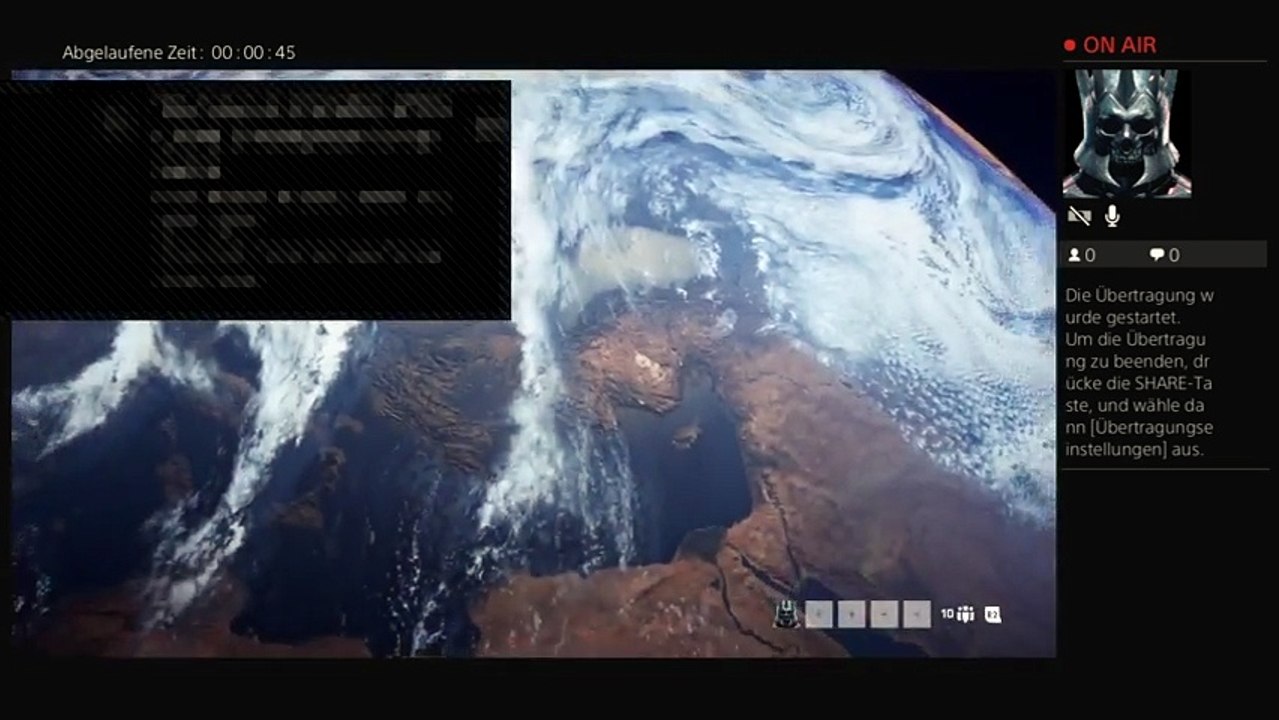Select the second empty squad slot

851,614
